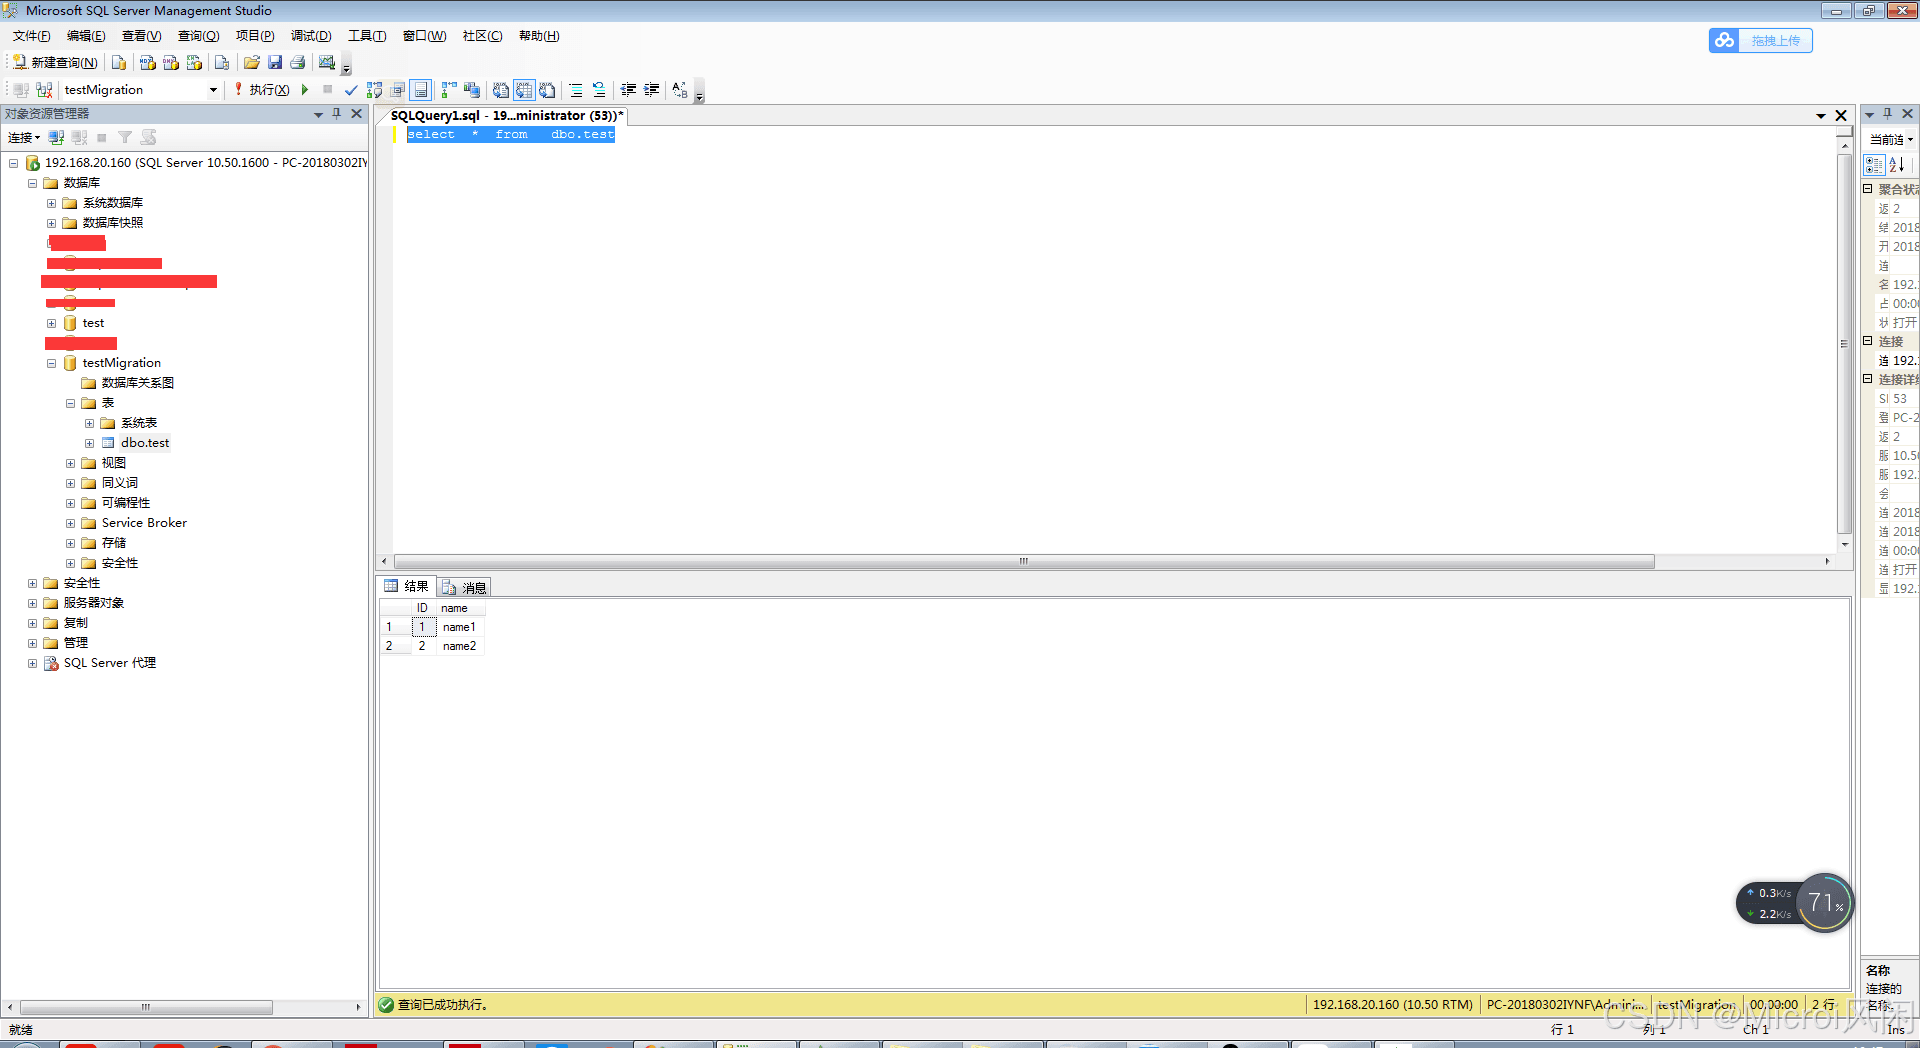This screenshot has width=1920, height=1048.
Task: Click the query editor vertical scrollbar
Action: [x=1844, y=343]
